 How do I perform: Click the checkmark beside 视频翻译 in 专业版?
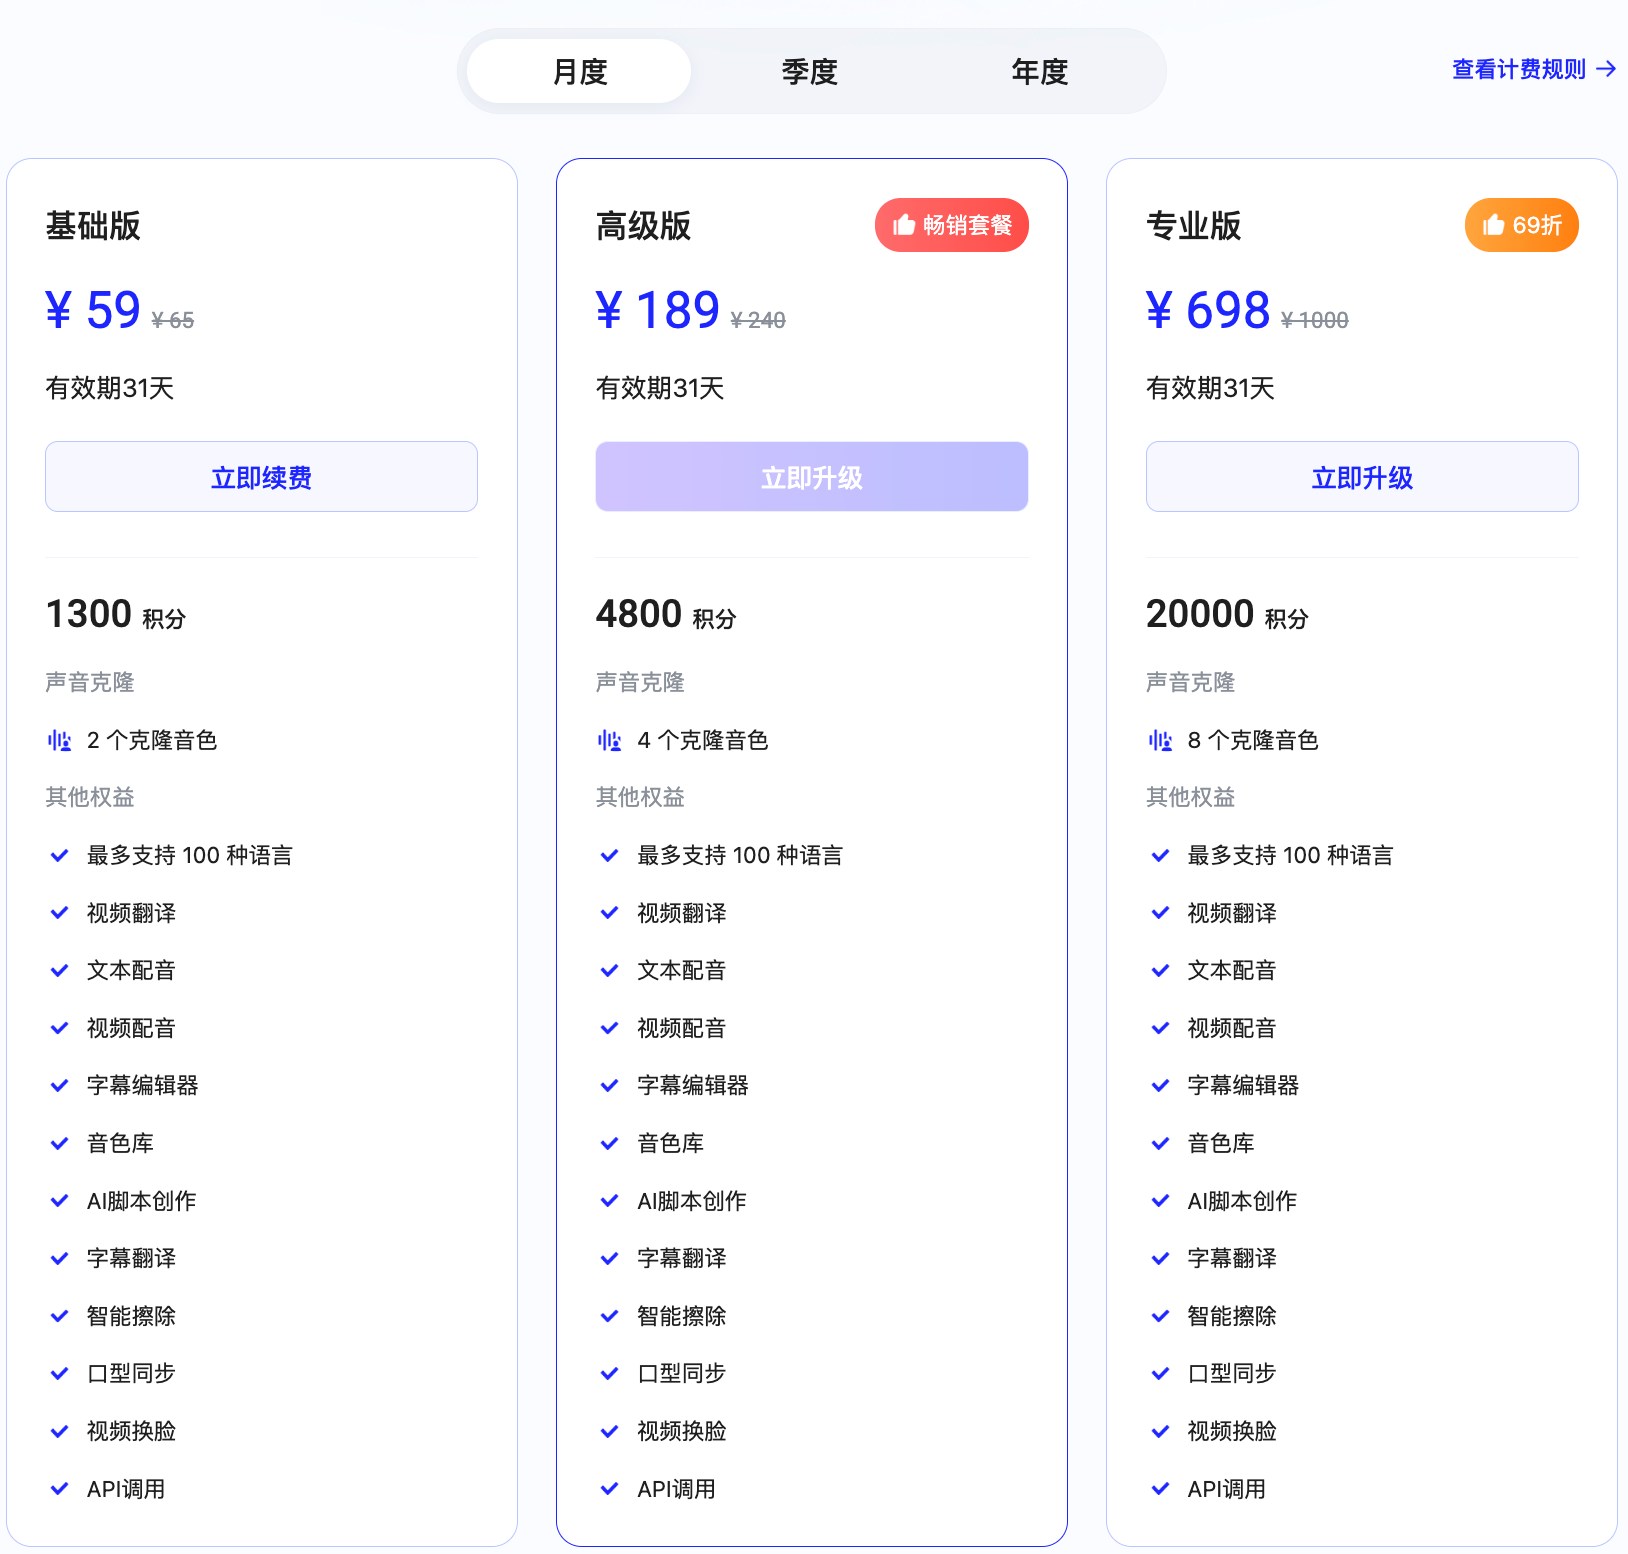[x=1160, y=913]
